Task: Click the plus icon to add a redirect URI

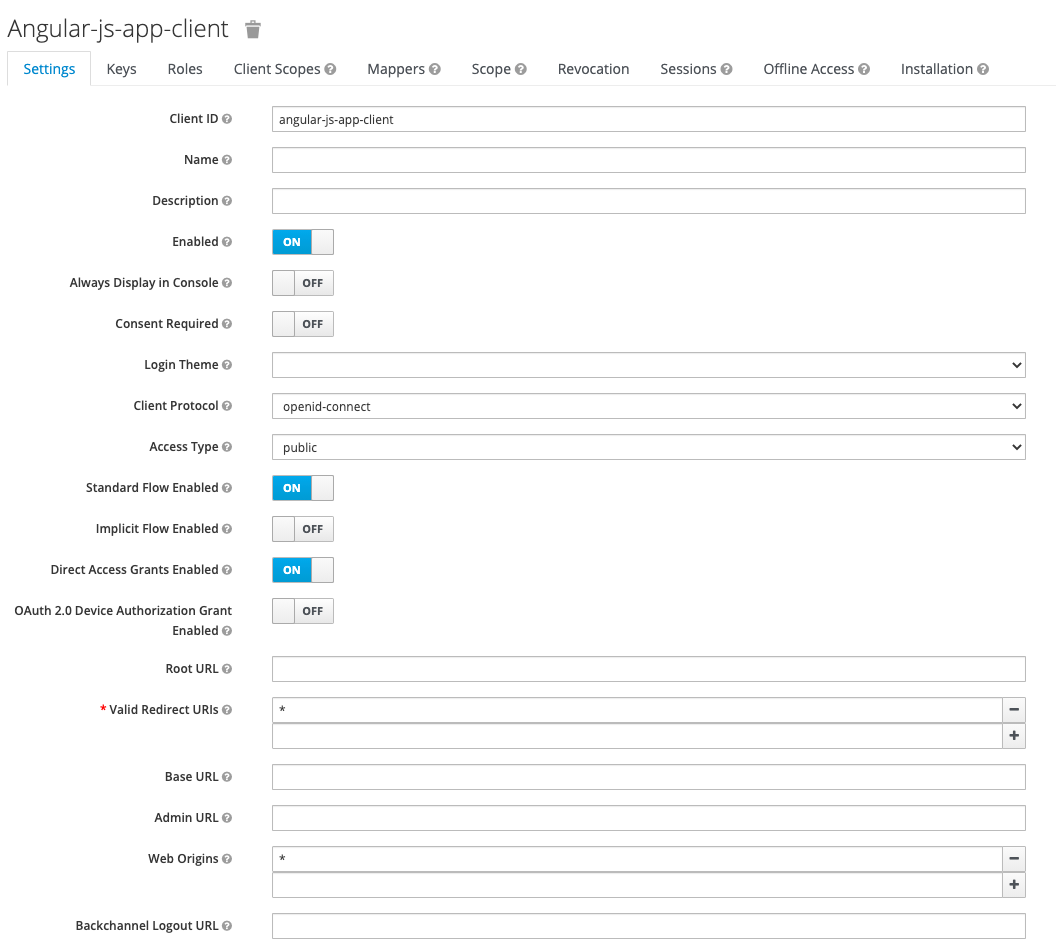Action: click(1014, 735)
